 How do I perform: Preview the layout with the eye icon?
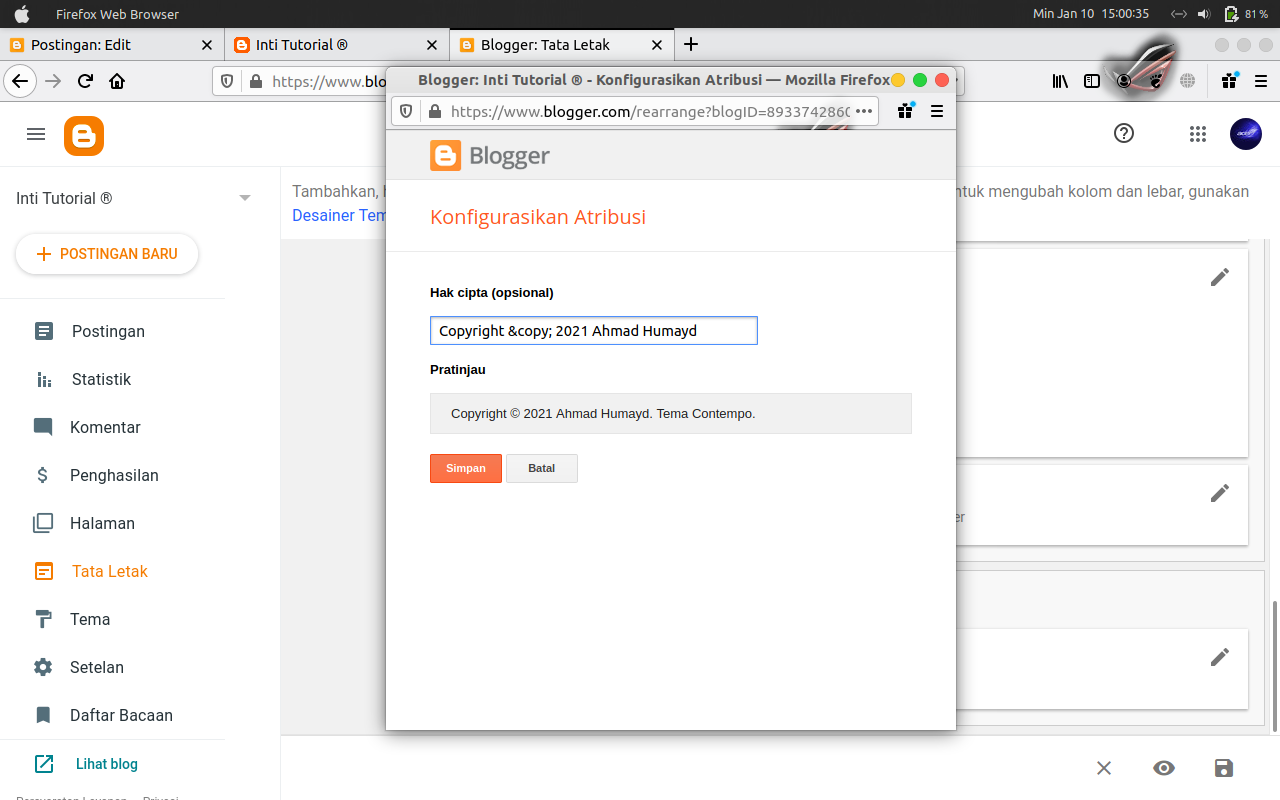click(x=1163, y=768)
